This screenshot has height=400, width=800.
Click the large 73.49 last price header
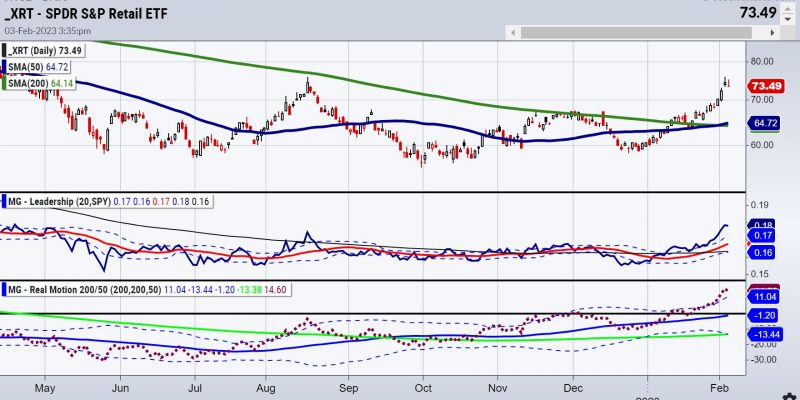[758, 13]
